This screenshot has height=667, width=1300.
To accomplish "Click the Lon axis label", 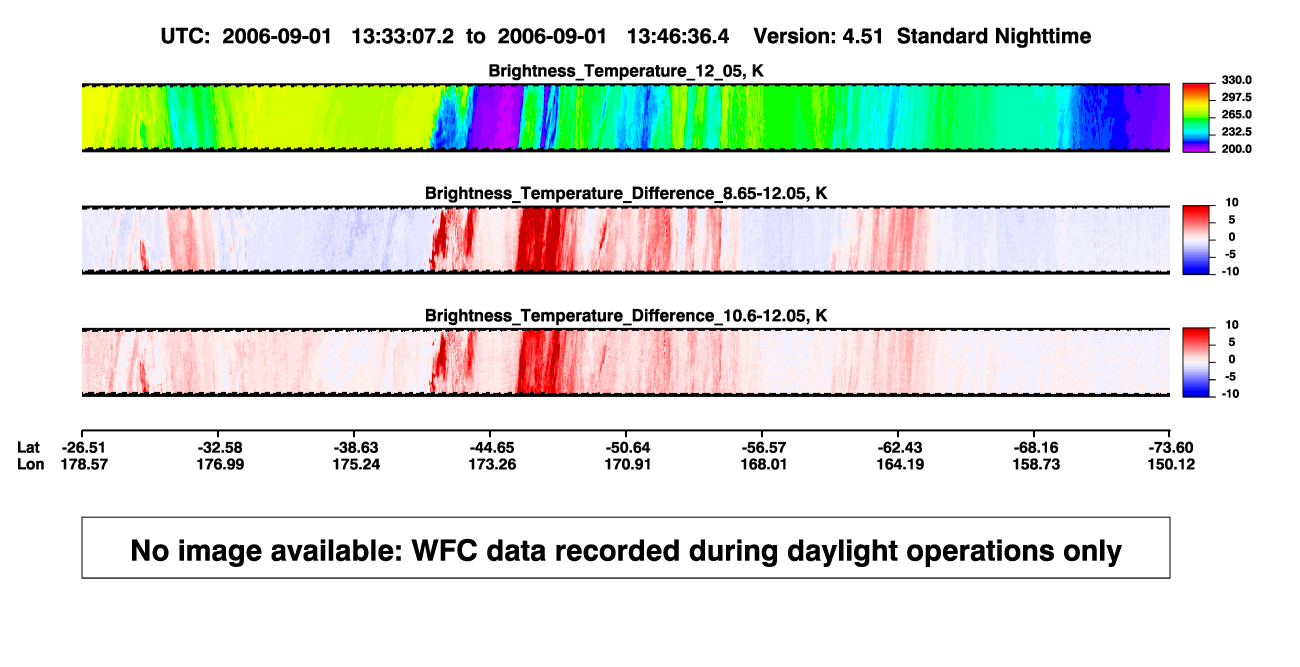I will click(x=31, y=464).
